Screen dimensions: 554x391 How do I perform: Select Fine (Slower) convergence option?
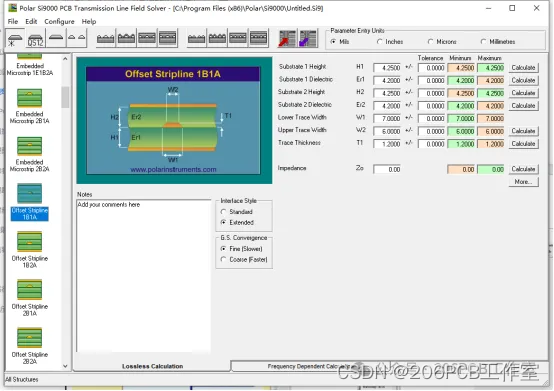[223, 249]
